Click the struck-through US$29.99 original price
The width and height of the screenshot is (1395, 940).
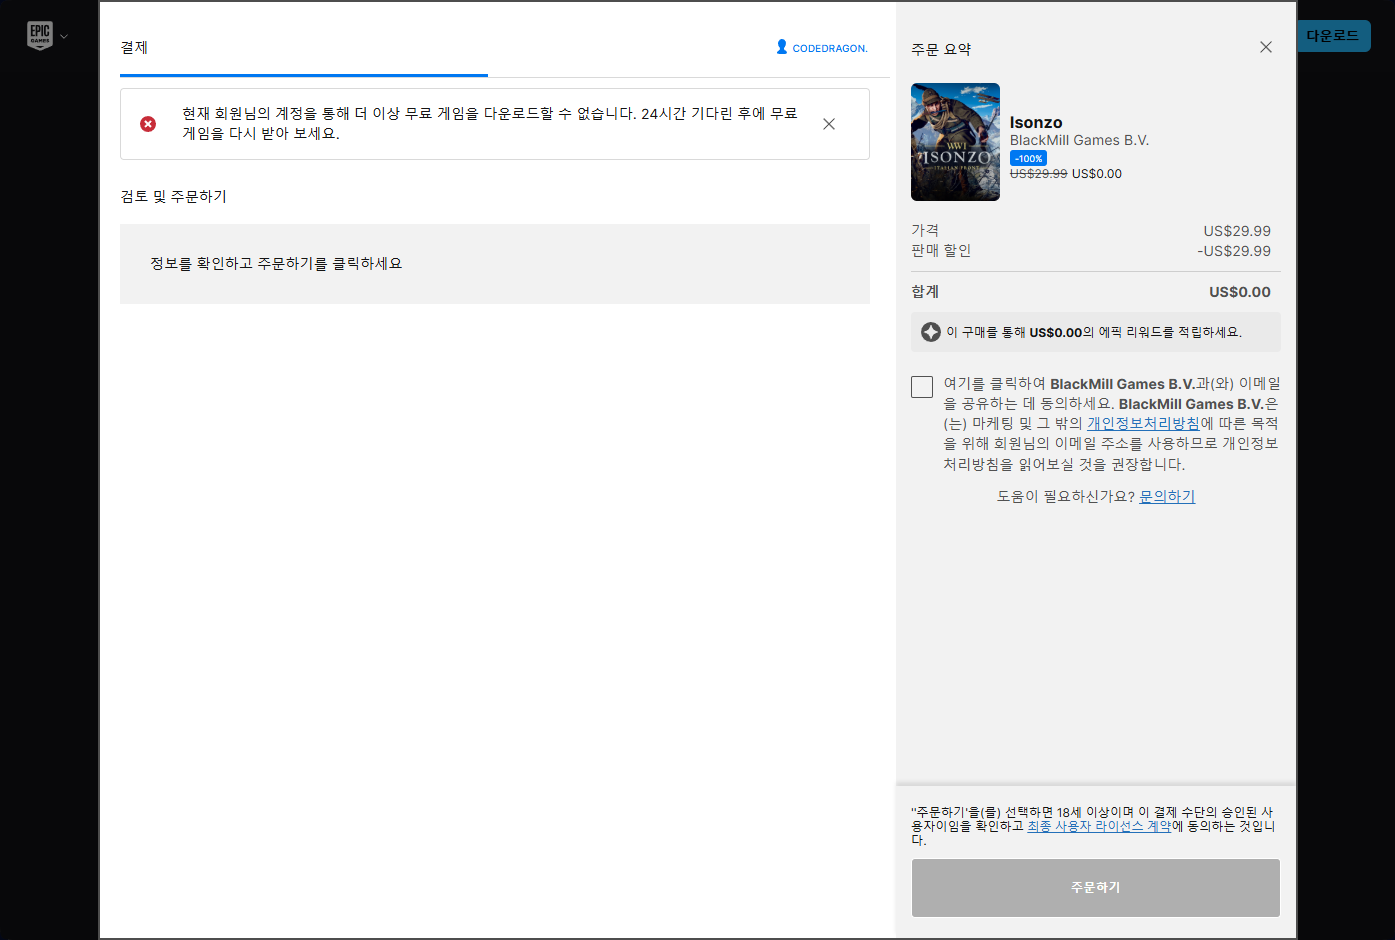coord(1038,173)
